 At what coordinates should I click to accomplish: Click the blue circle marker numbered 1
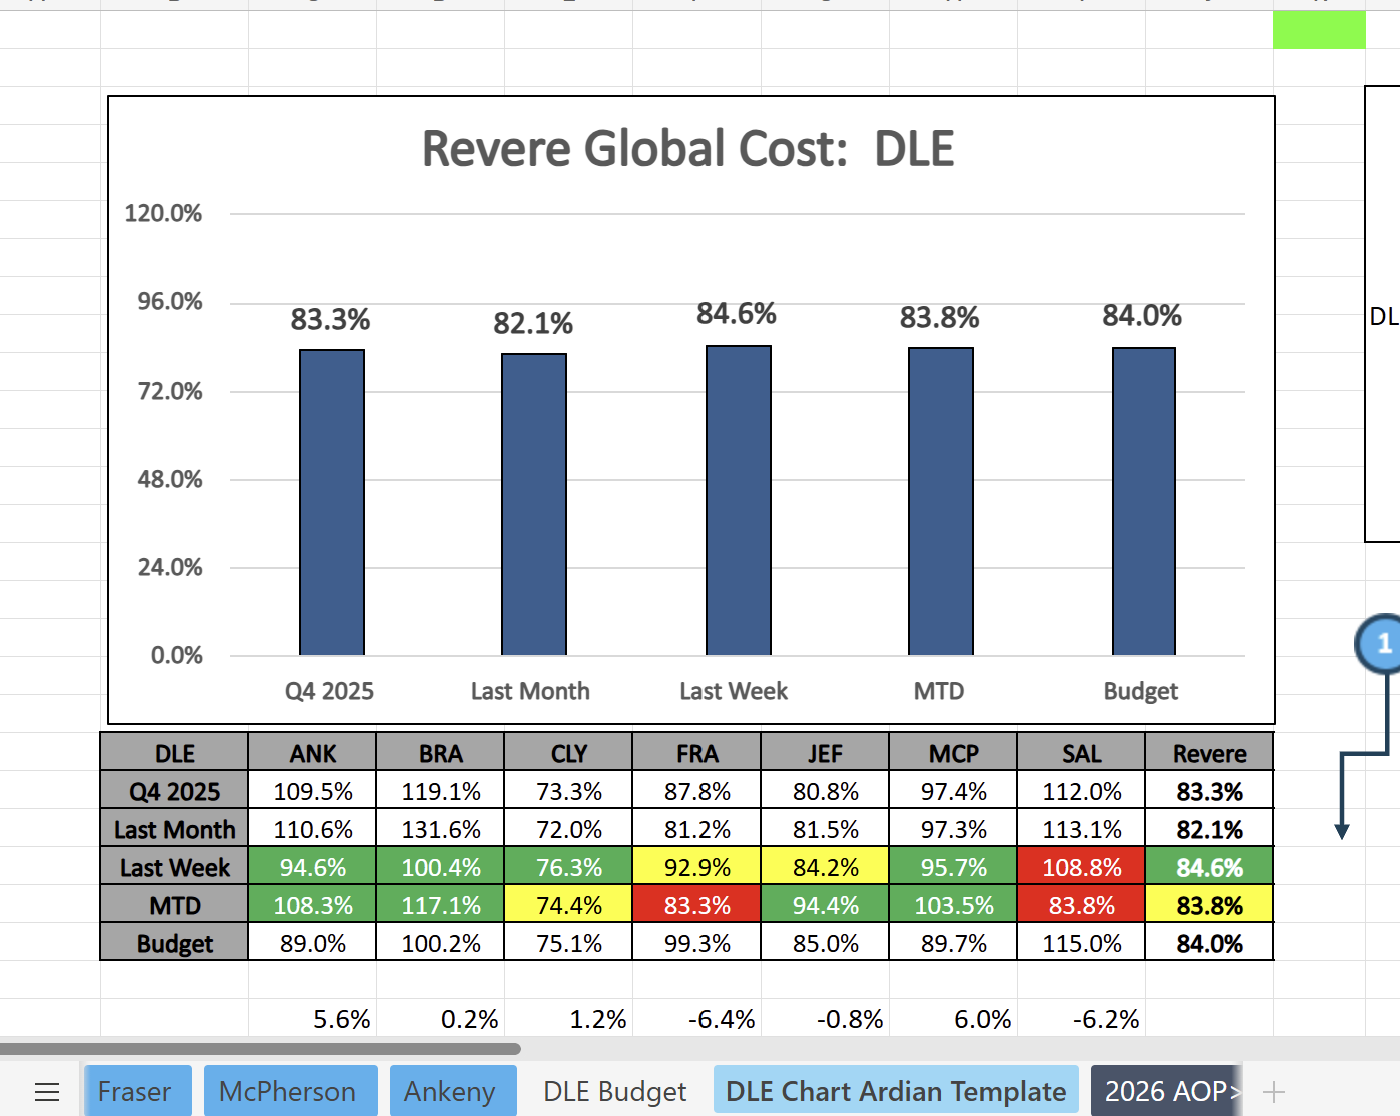coord(1382,644)
